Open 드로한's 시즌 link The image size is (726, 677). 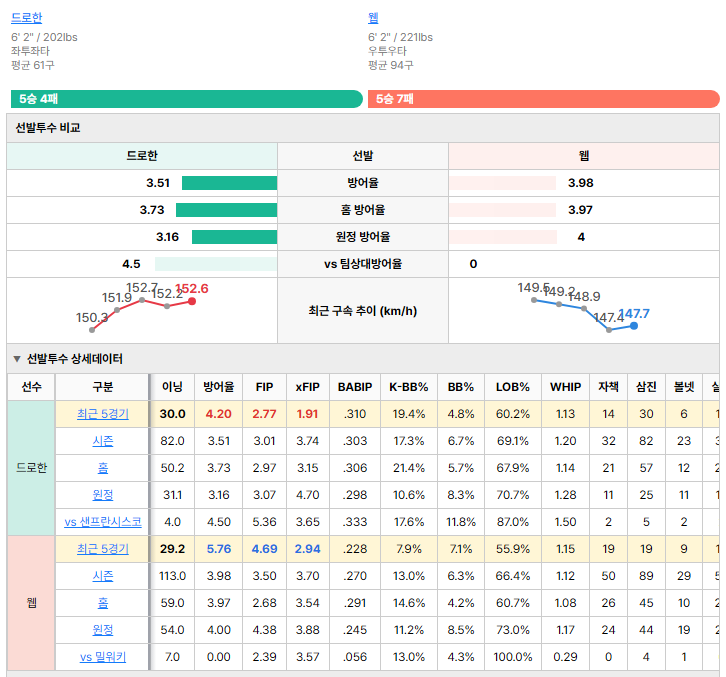coord(103,441)
